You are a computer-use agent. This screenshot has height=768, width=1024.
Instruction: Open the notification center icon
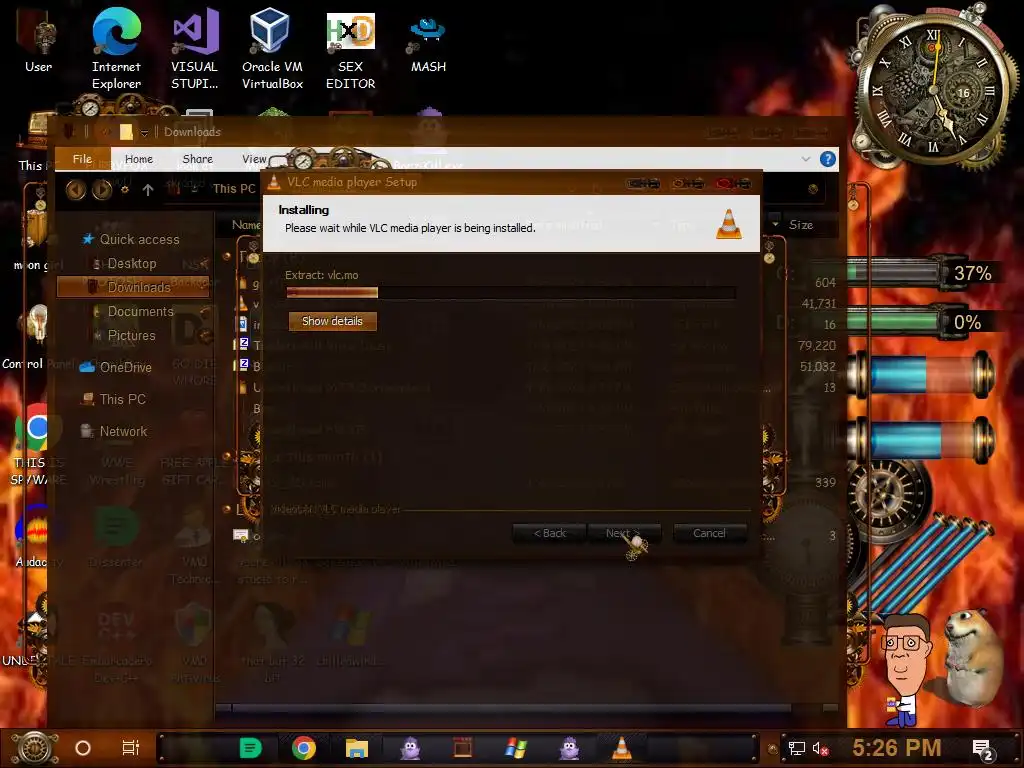pyautogui.click(x=982, y=749)
